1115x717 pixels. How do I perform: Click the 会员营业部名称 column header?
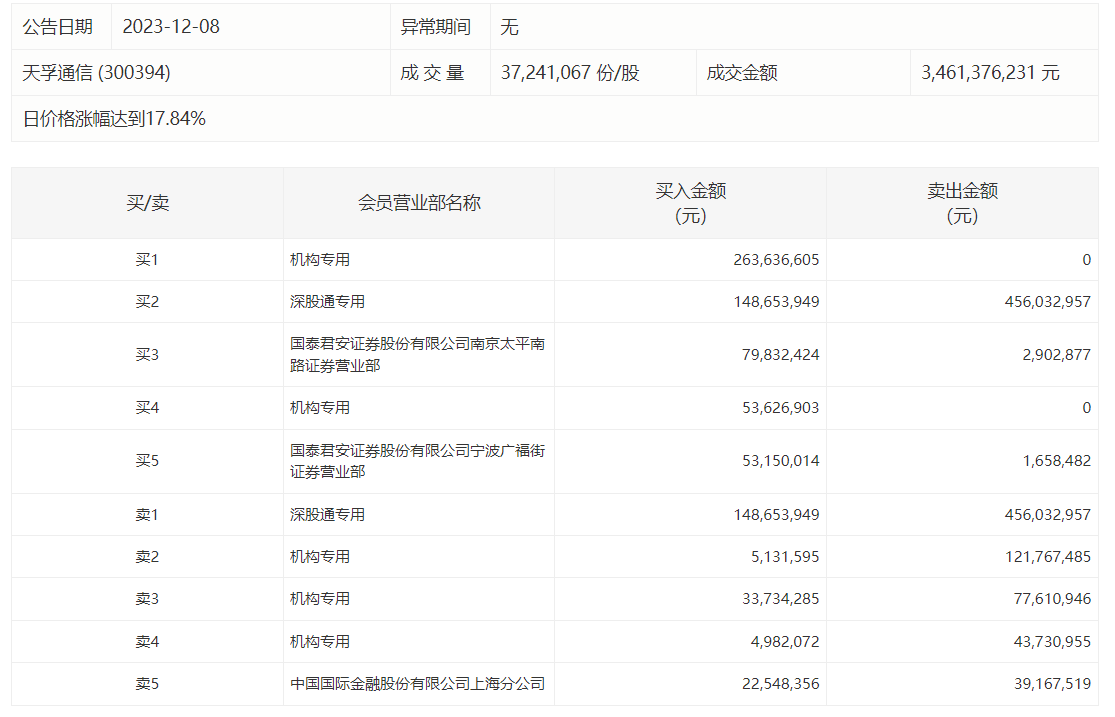click(419, 203)
